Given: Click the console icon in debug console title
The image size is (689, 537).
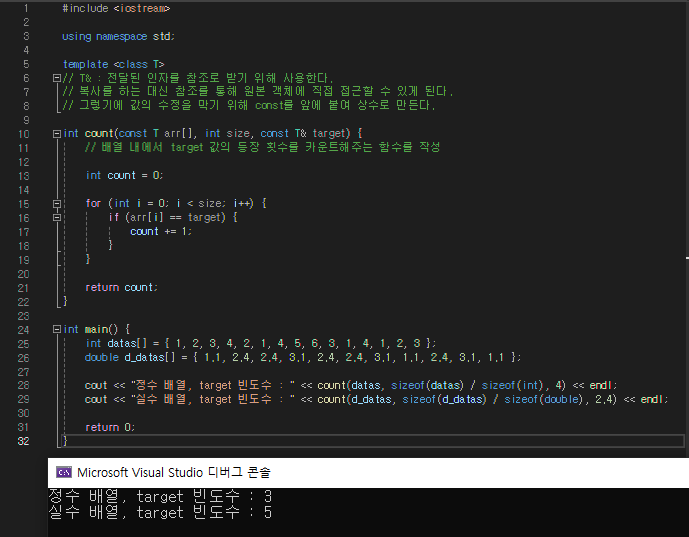Looking at the screenshot, I should click(x=64, y=472).
